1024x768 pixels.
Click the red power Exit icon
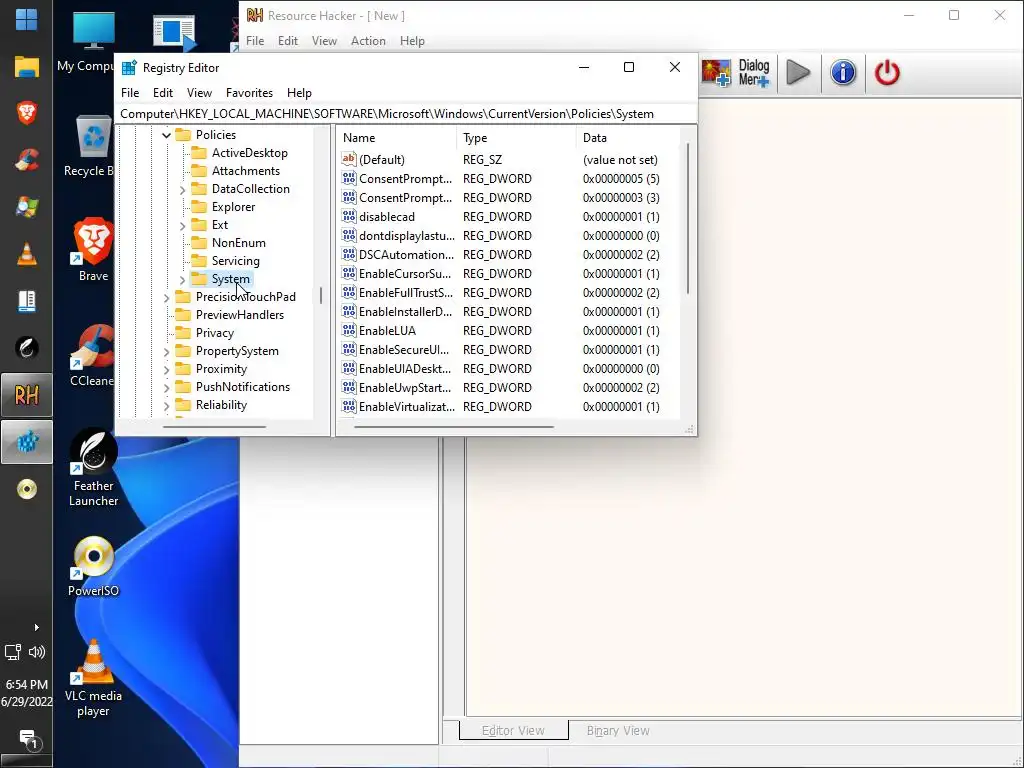point(887,72)
